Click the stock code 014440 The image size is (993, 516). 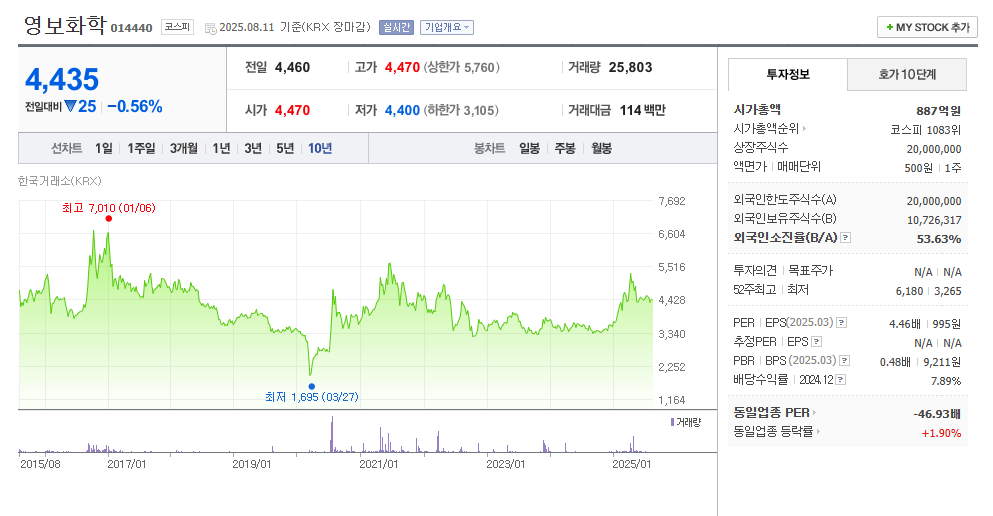tap(132, 28)
